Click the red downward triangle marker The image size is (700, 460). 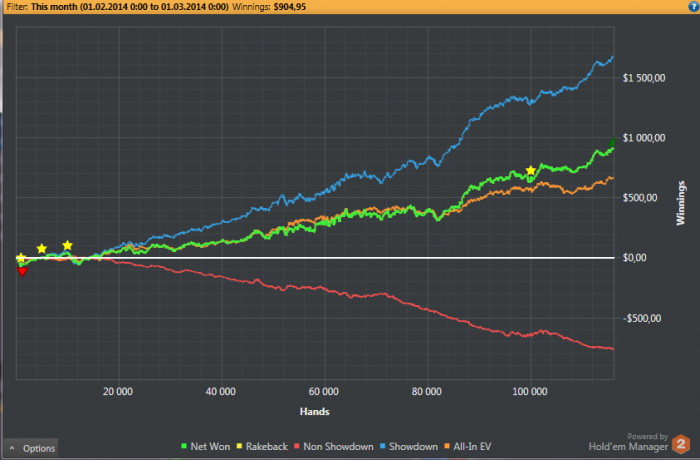tap(22, 272)
